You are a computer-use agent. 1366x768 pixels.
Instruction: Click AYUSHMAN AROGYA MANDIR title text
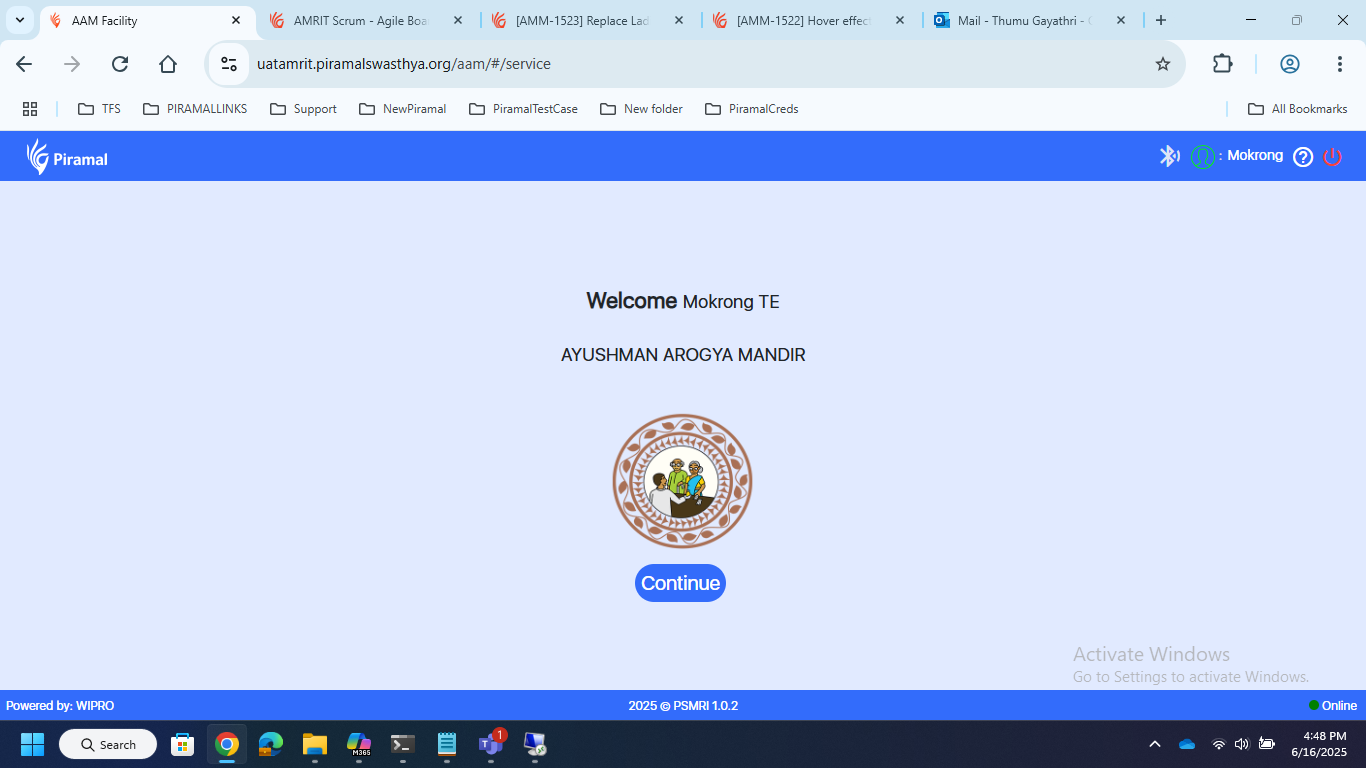(x=683, y=355)
